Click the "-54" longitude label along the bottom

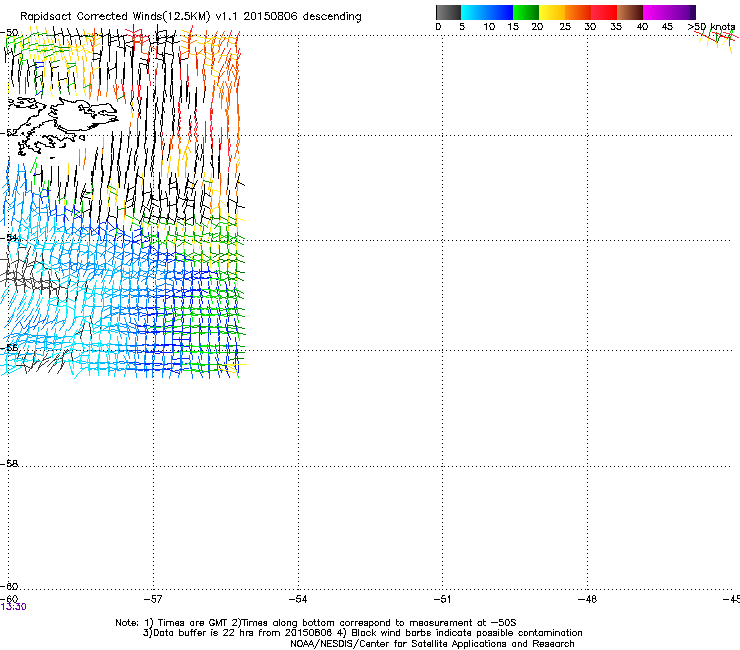[298, 599]
